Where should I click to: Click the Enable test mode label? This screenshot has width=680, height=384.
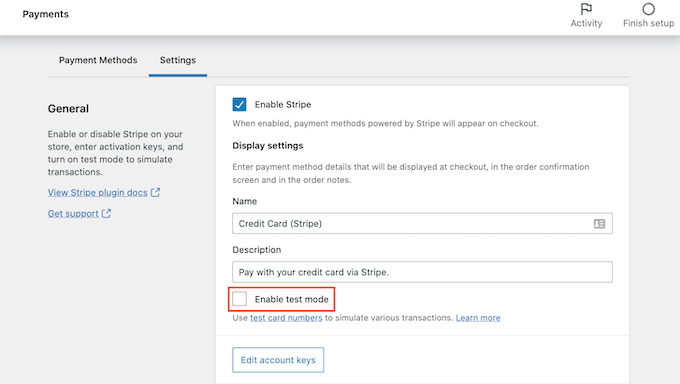coord(291,299)
